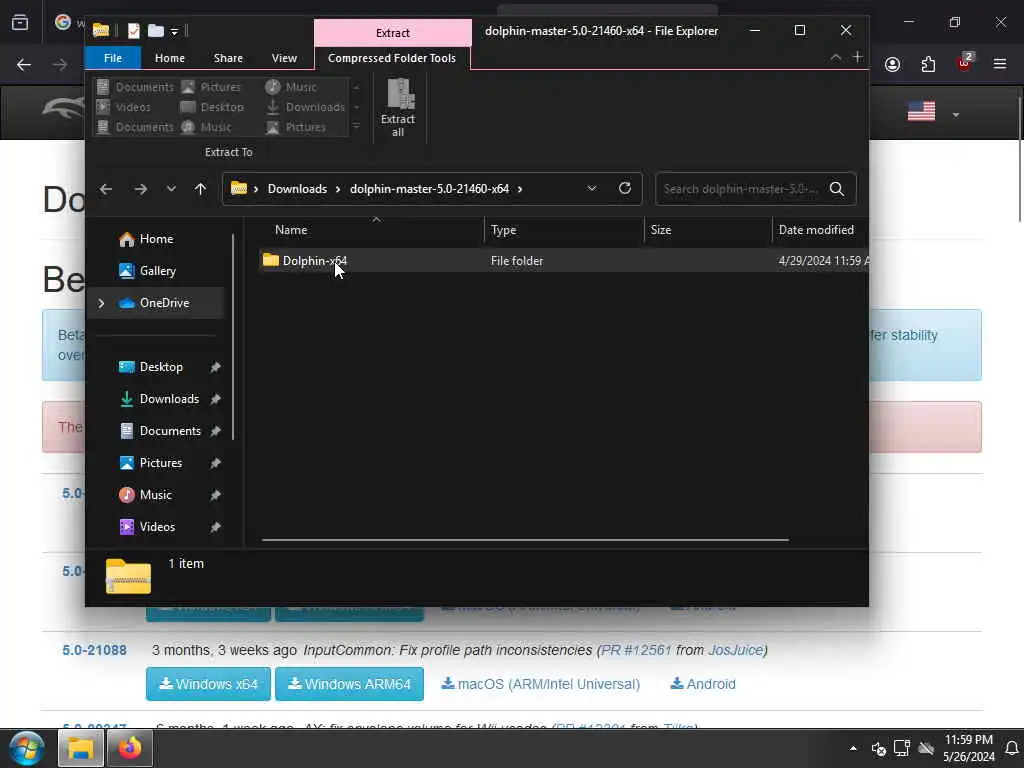Open the Customize Quick Access Toolbar dropdown
The height and width of the screenshot is (768, 1024).
click(x=174, y=31)
